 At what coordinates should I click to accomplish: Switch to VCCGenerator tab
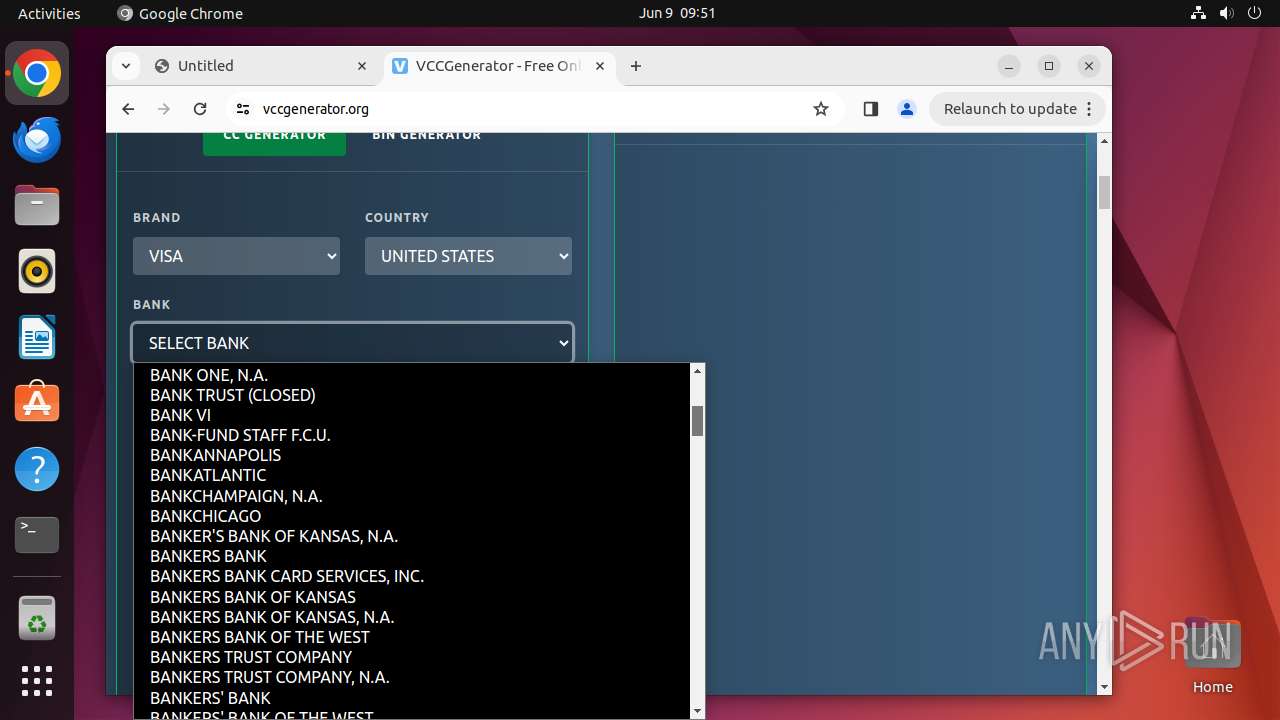[499, 66]
